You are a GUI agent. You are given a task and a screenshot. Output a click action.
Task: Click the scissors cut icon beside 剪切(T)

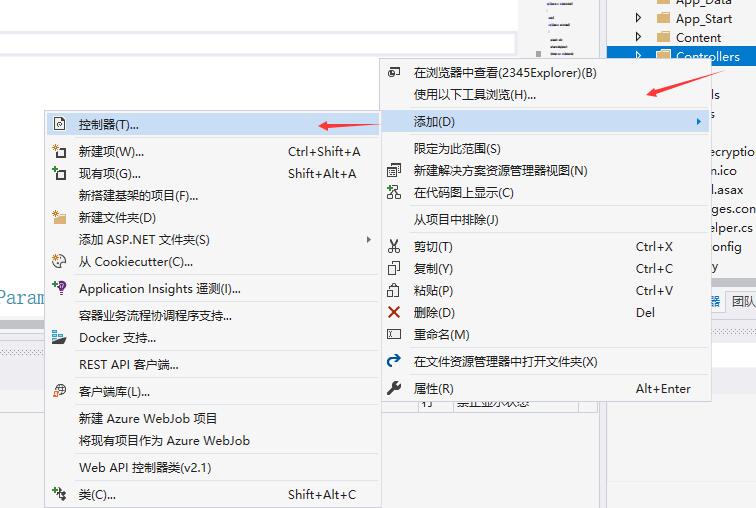click(394, 247)
